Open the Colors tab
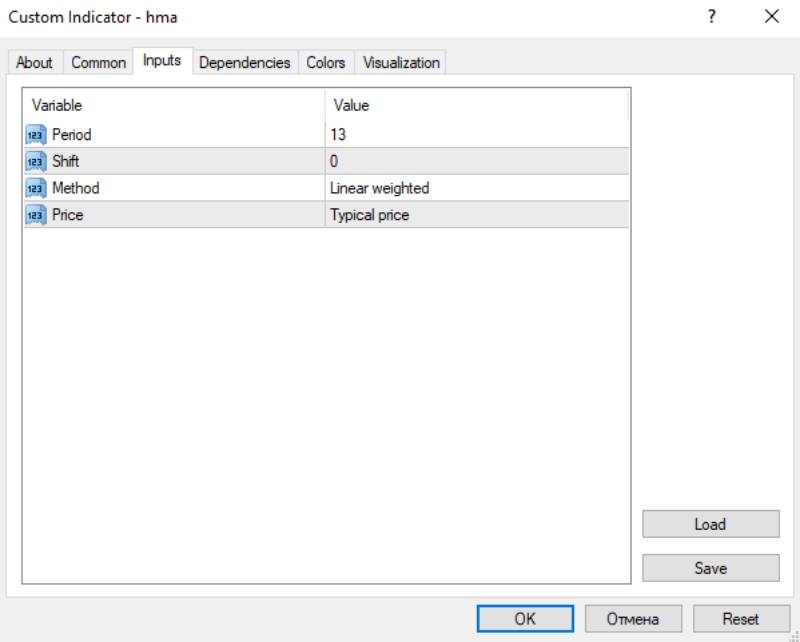The image size is (800, 642). [325, 62]
